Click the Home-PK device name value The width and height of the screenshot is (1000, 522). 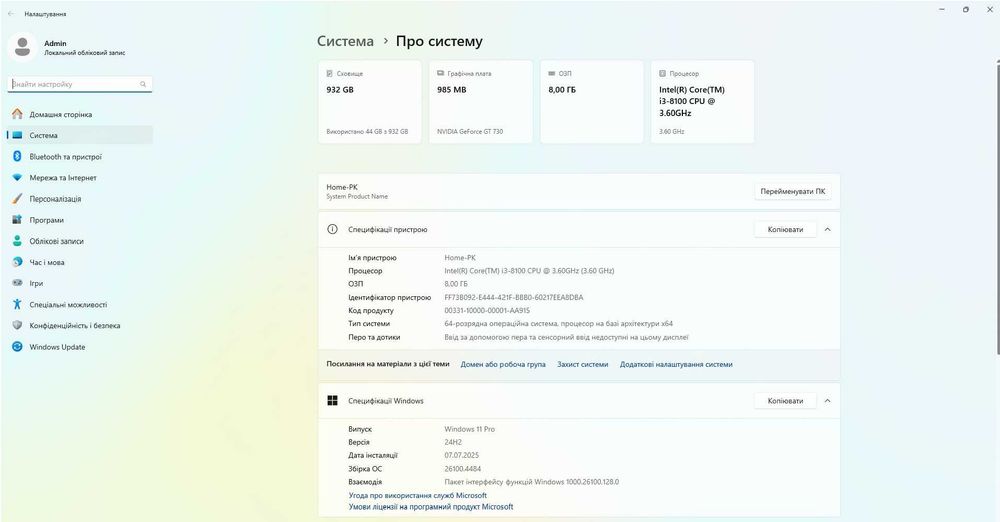(460, 258)
